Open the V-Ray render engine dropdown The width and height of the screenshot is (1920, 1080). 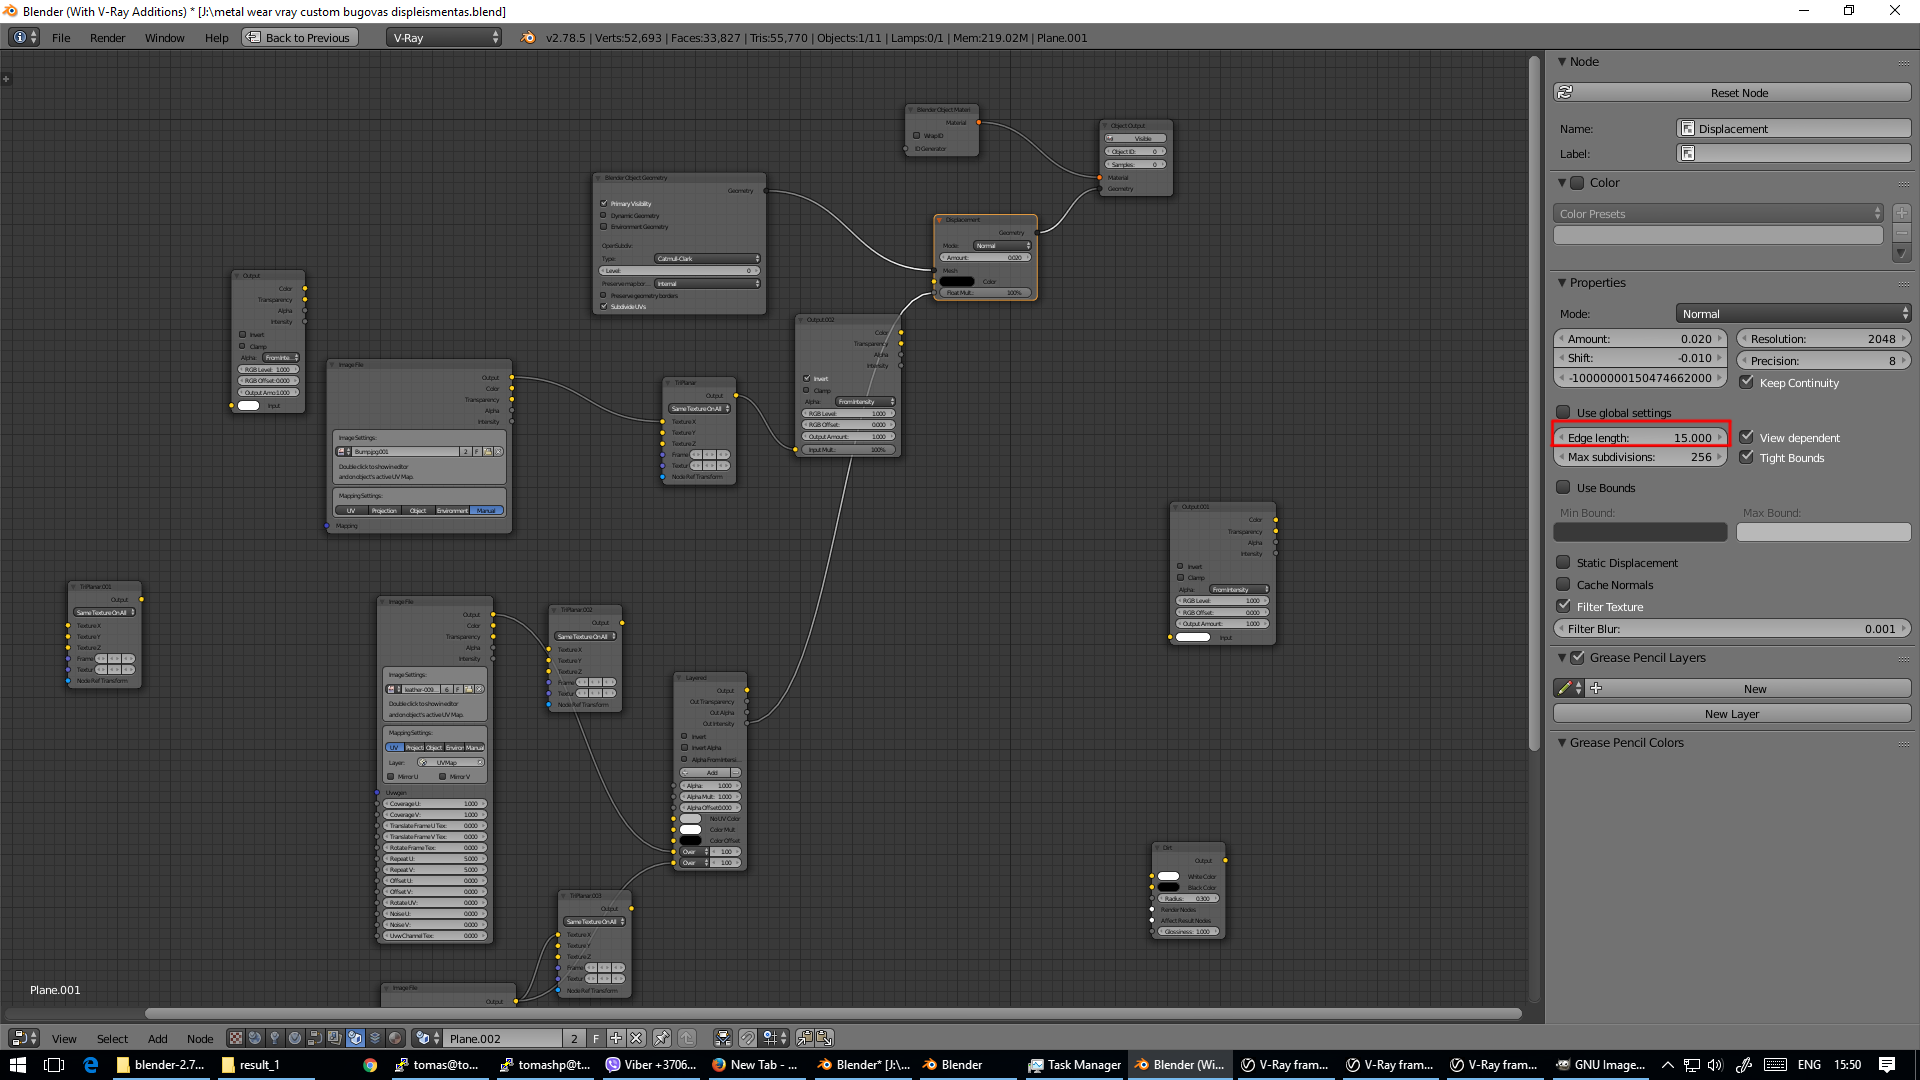tap(444, 37)
